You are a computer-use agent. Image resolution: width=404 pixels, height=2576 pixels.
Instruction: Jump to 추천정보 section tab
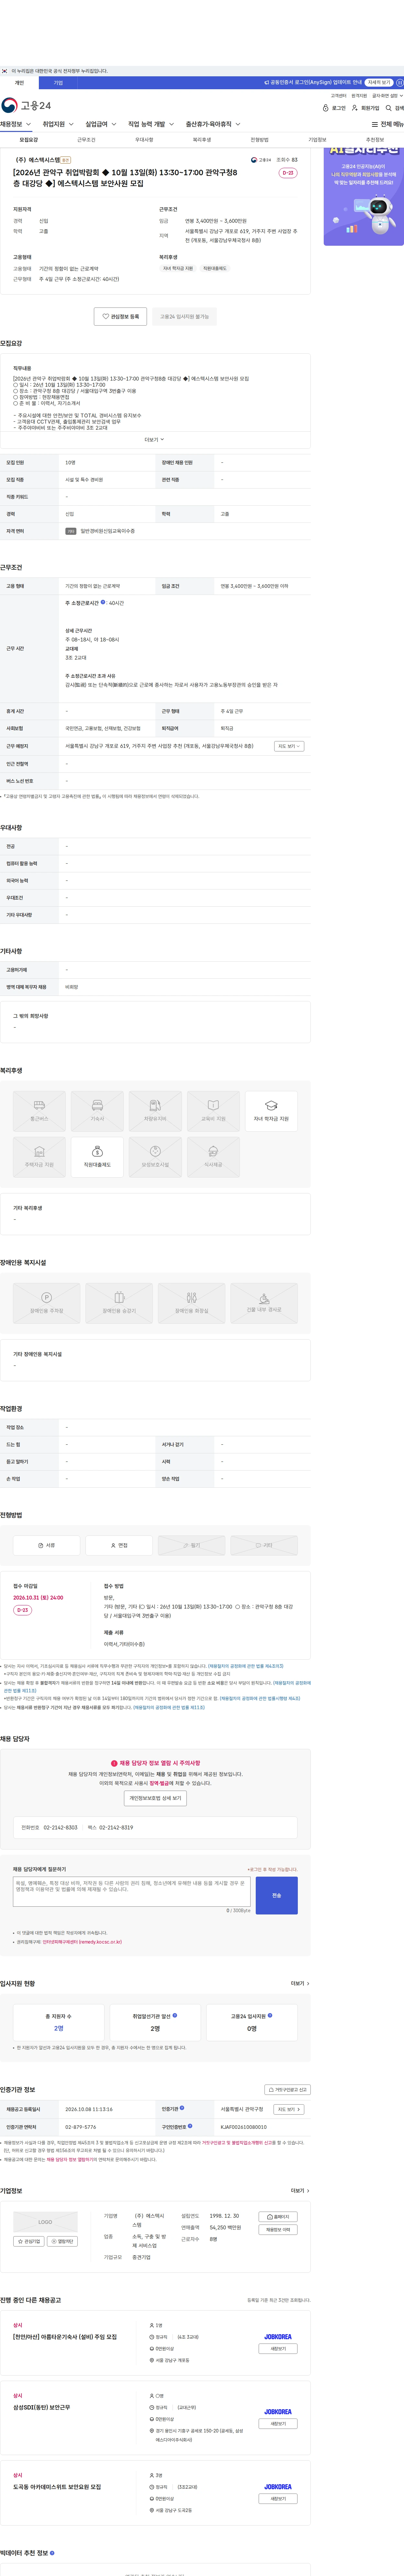(375, 140)
